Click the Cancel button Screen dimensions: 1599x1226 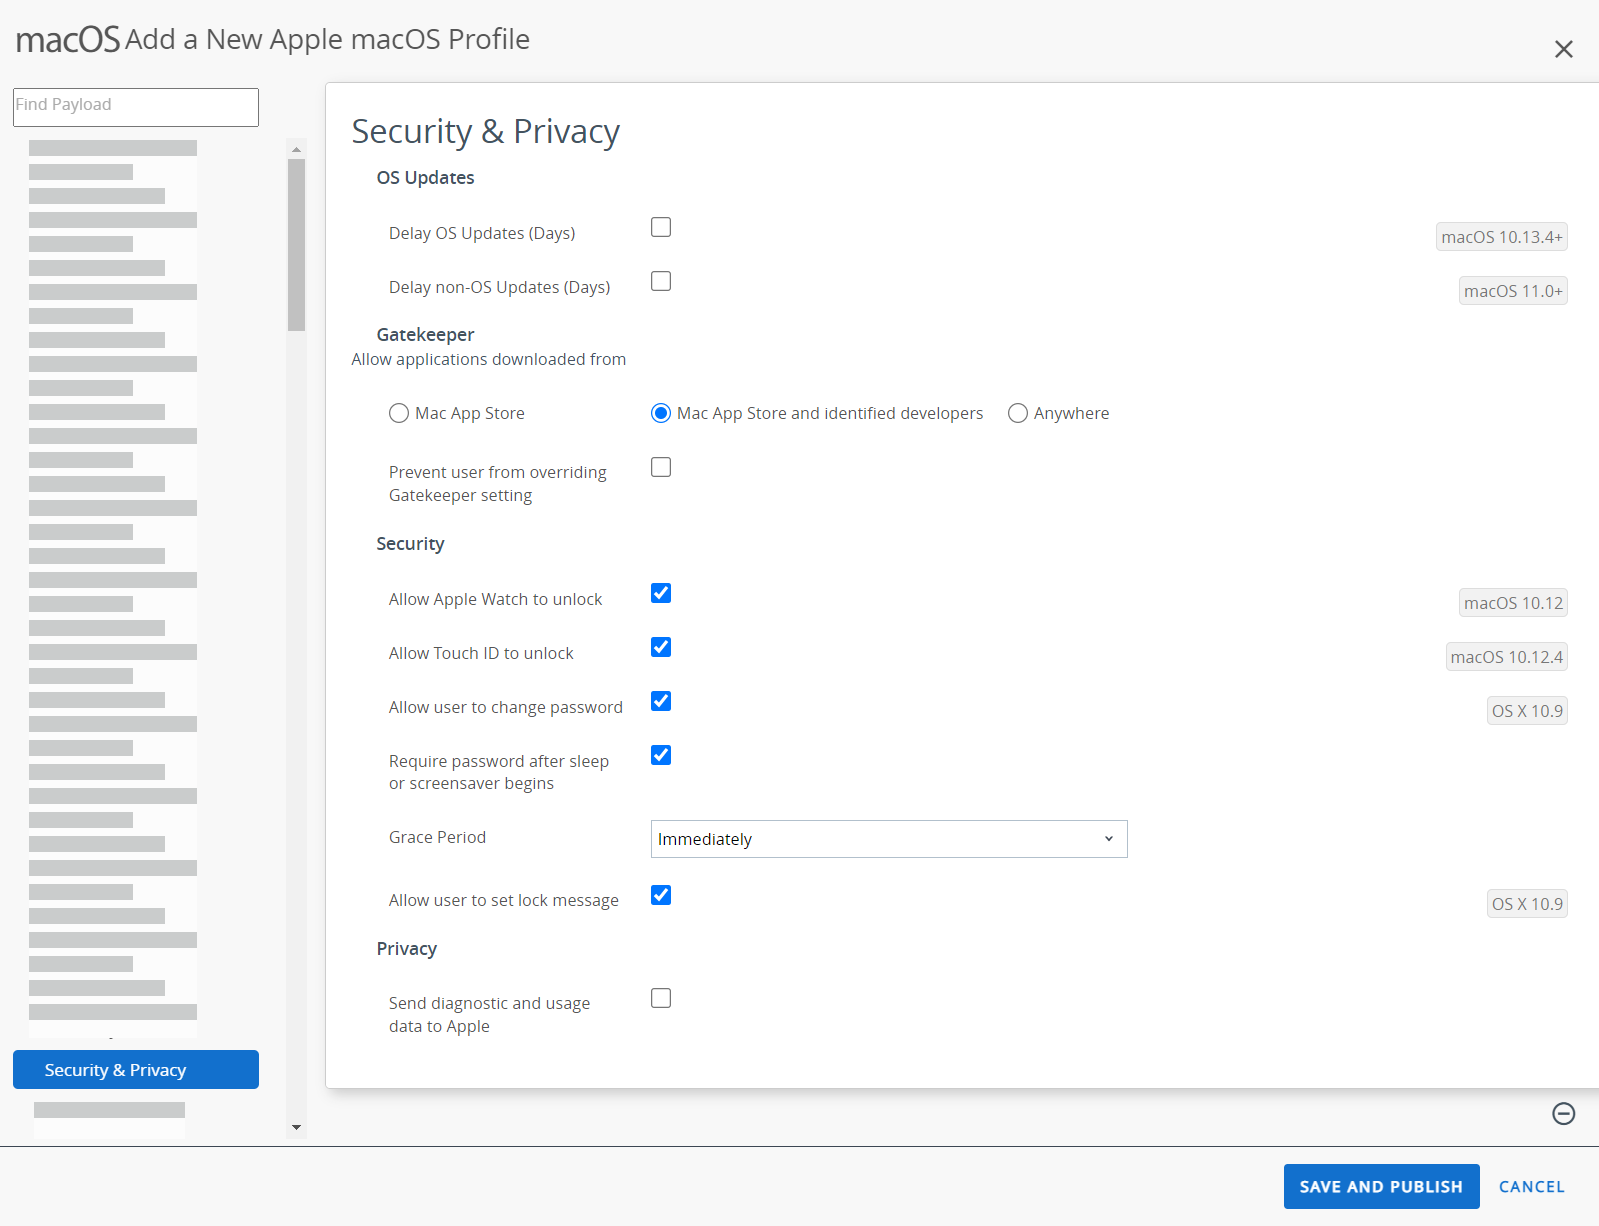[1531, 1187]
